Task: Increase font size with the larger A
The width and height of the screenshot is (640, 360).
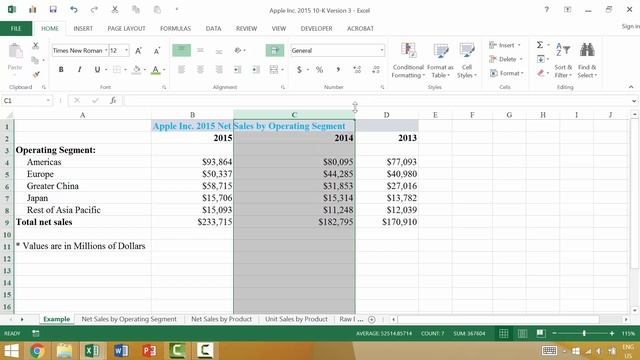Action: click(138, 51)
